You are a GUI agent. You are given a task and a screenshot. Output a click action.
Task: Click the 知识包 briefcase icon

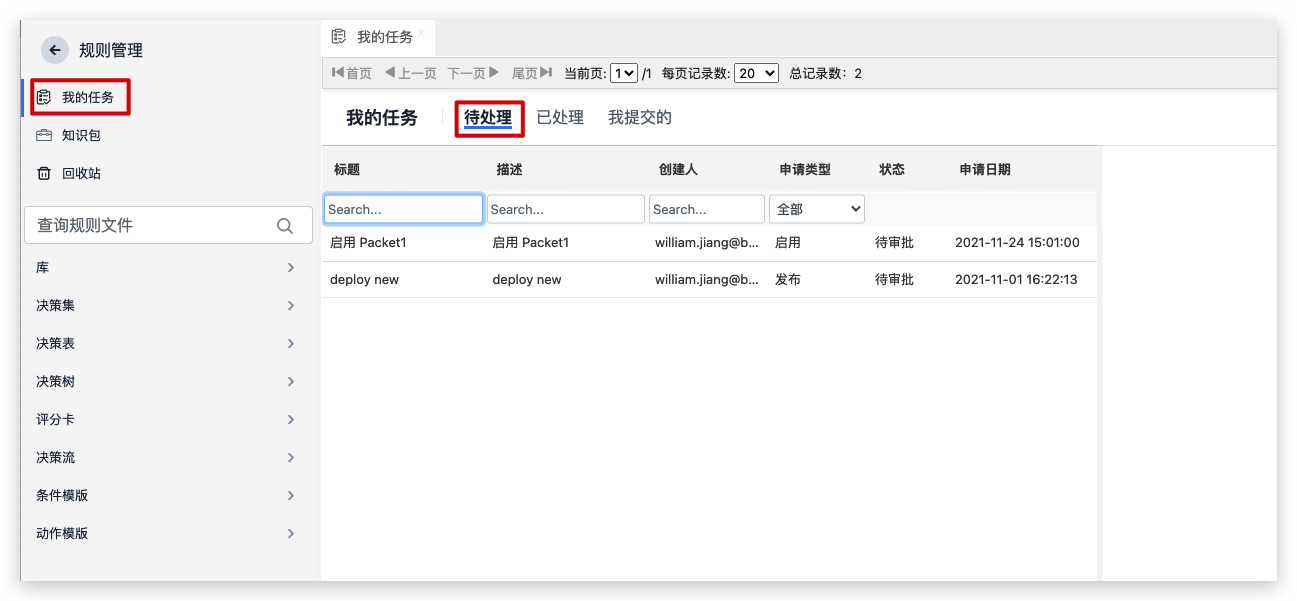(44, 135)
